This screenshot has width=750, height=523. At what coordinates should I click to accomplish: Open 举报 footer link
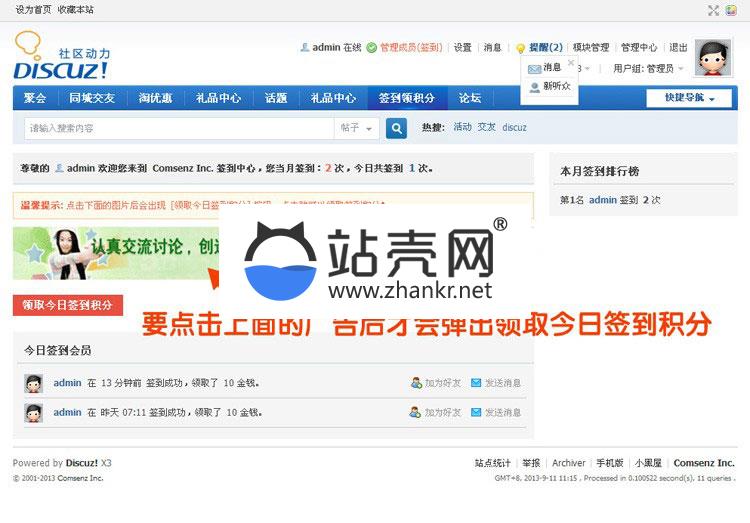click(x=531, y=463)
